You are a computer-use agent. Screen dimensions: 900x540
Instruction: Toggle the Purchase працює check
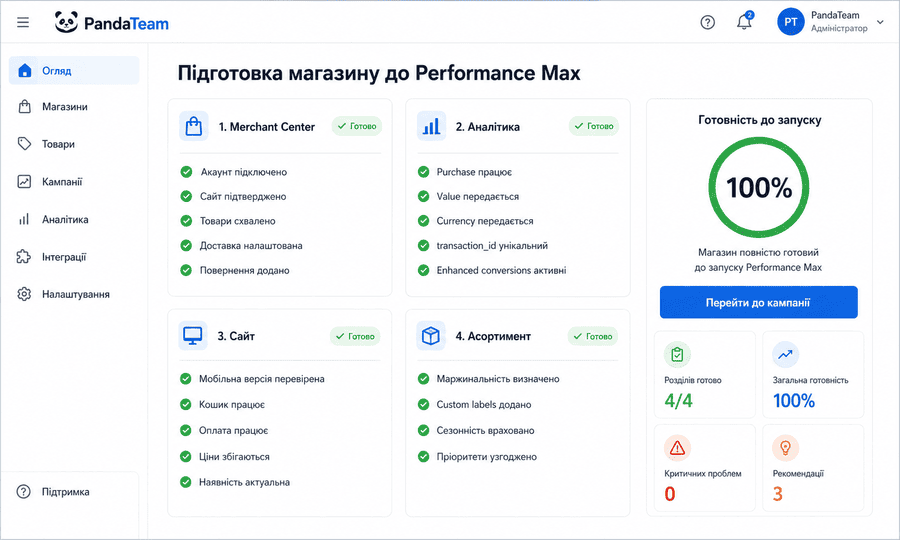click(x=424, y=172)
